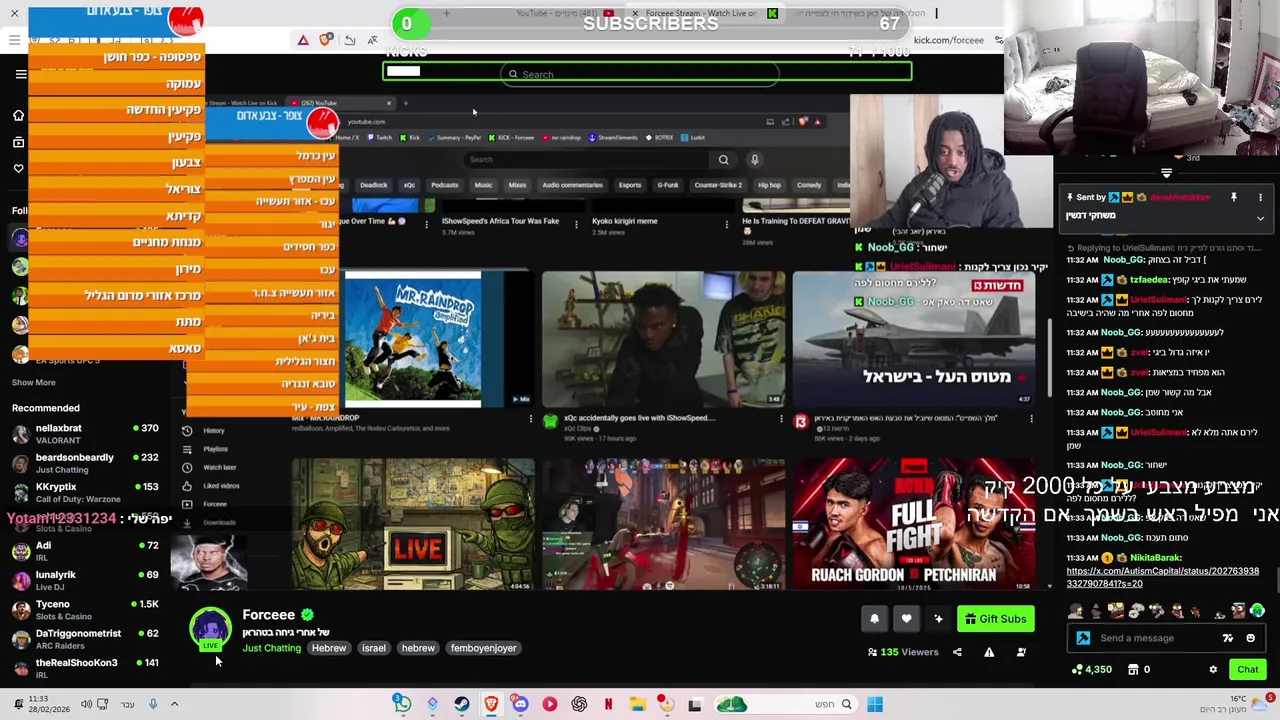Viewport: 1280px width, 720px height.
Task: Click channel points balance 4,350
Action: point(1090,670)
